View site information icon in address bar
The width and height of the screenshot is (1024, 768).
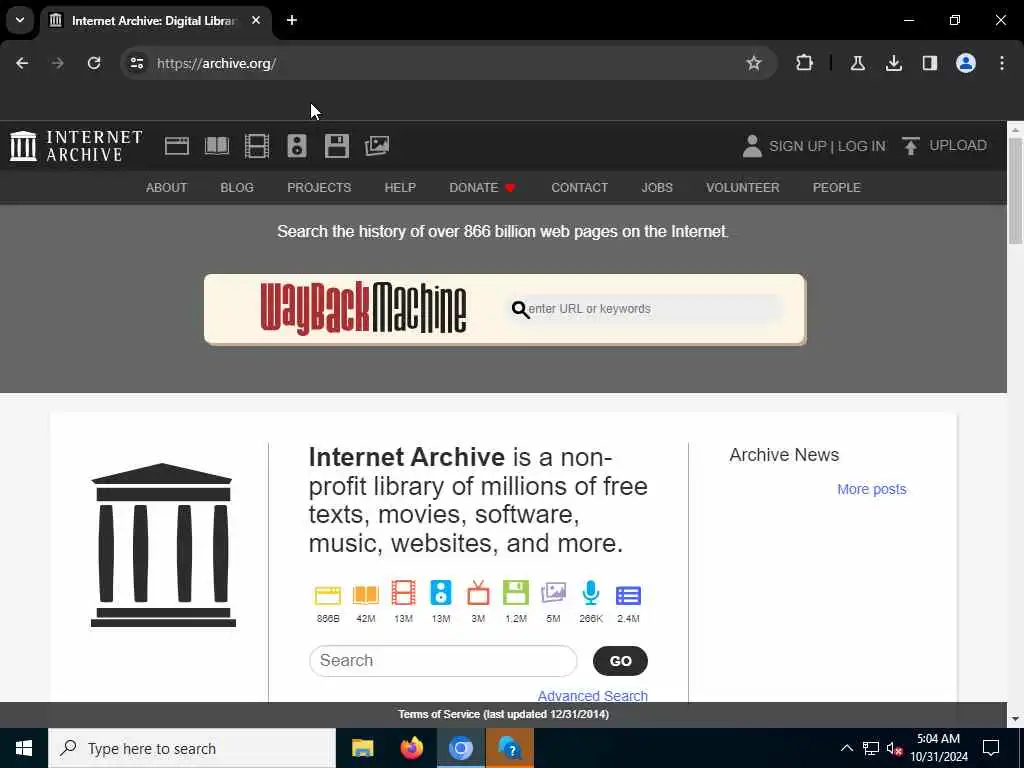[x=136, y=63]
